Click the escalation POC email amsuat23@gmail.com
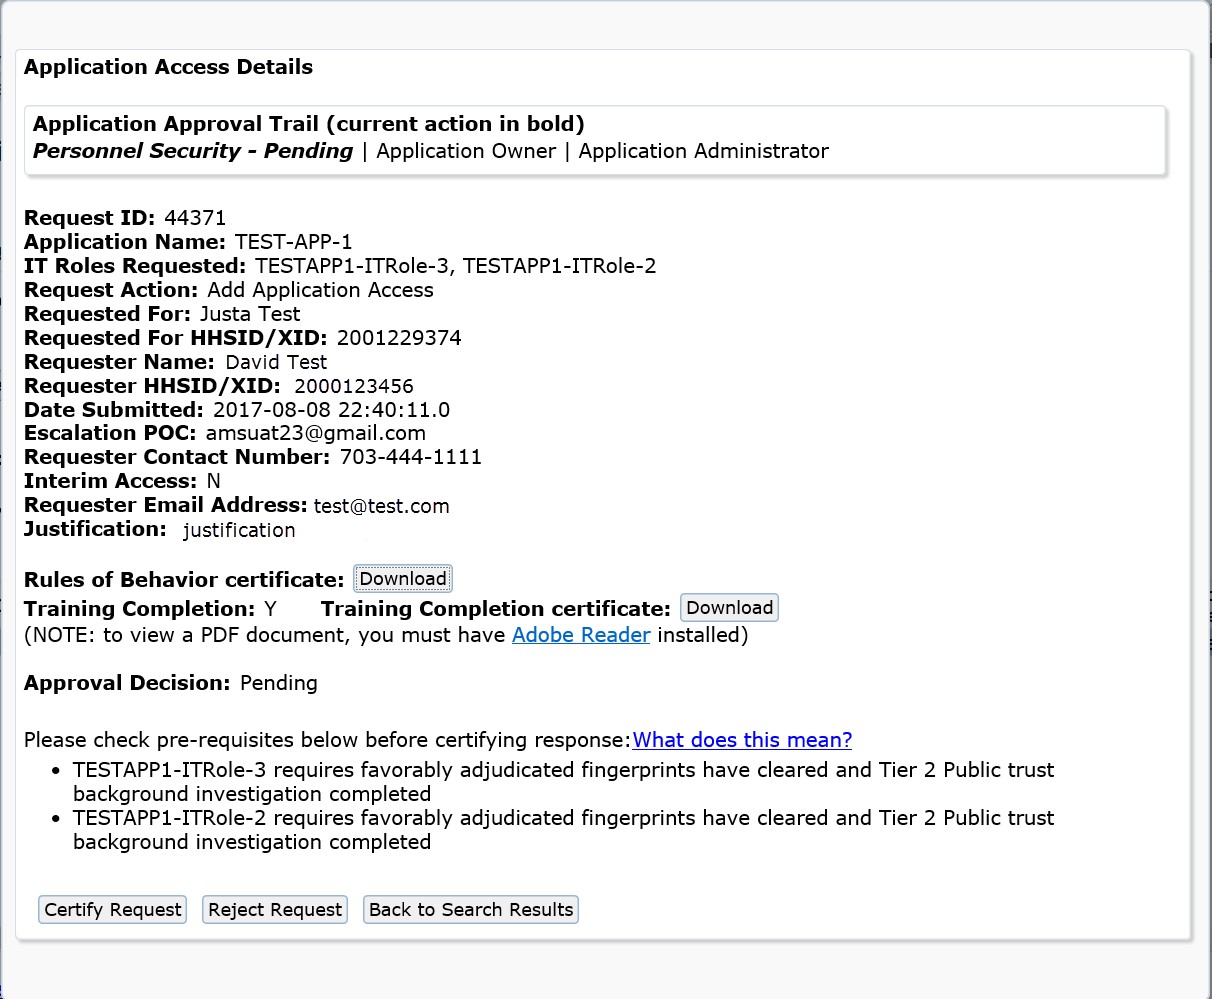1212x999 pixels. tap(316, 433)
